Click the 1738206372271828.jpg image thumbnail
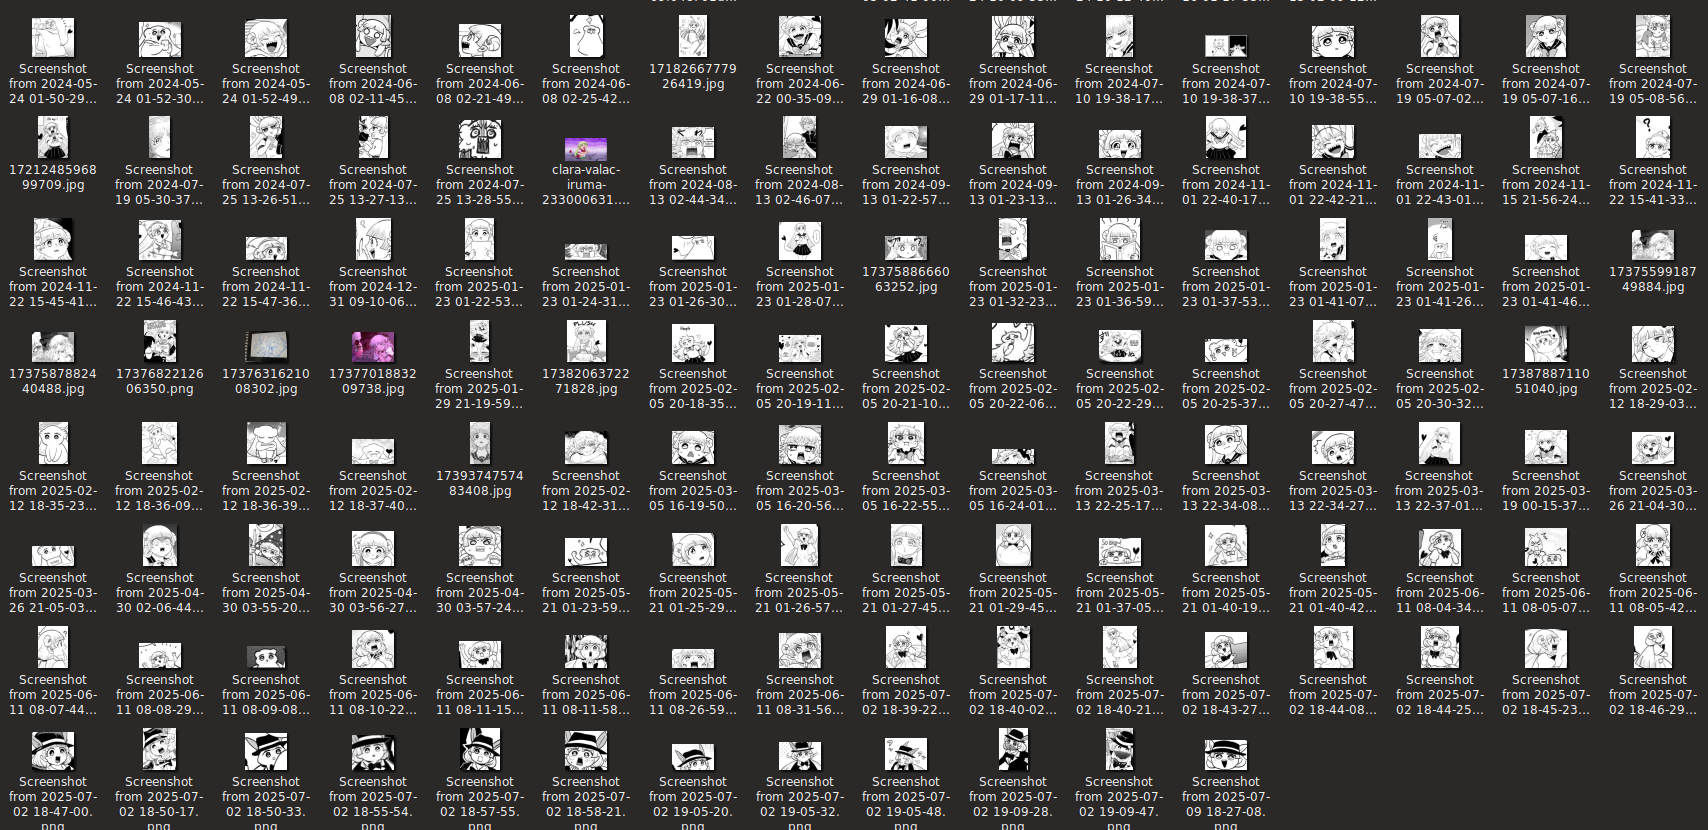 tap(586, 342)
